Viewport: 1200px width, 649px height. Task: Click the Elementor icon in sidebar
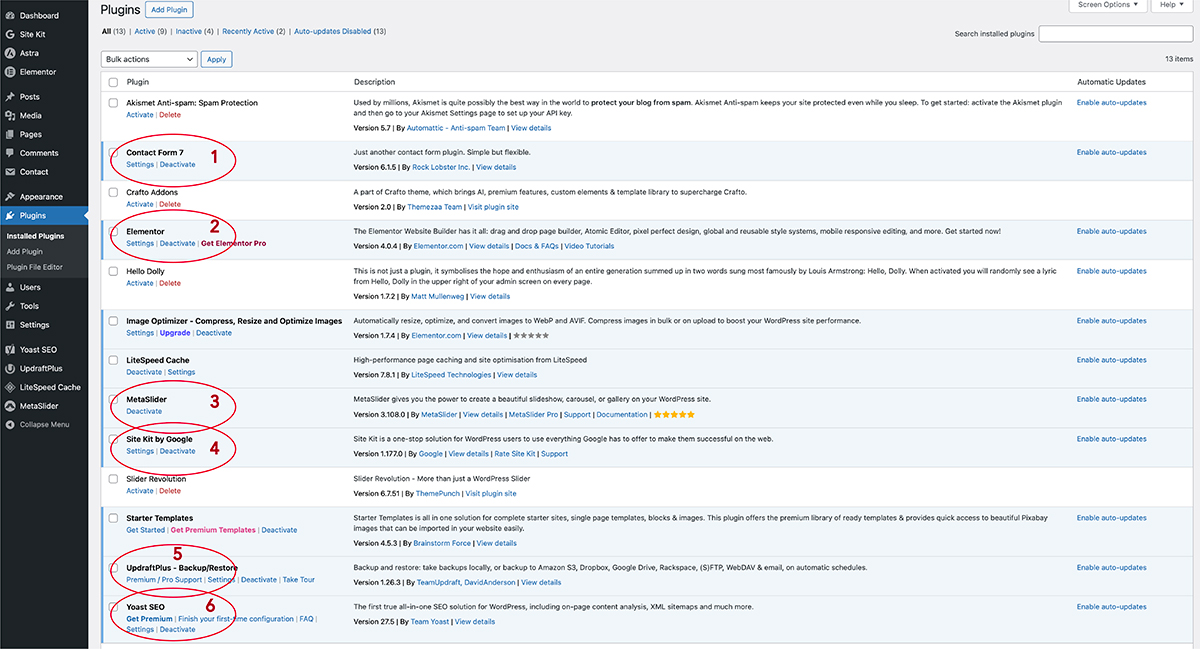coord(10,72)
